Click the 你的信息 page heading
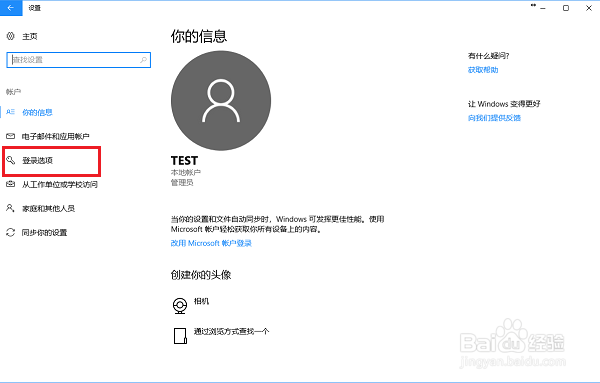 (199, 36)
